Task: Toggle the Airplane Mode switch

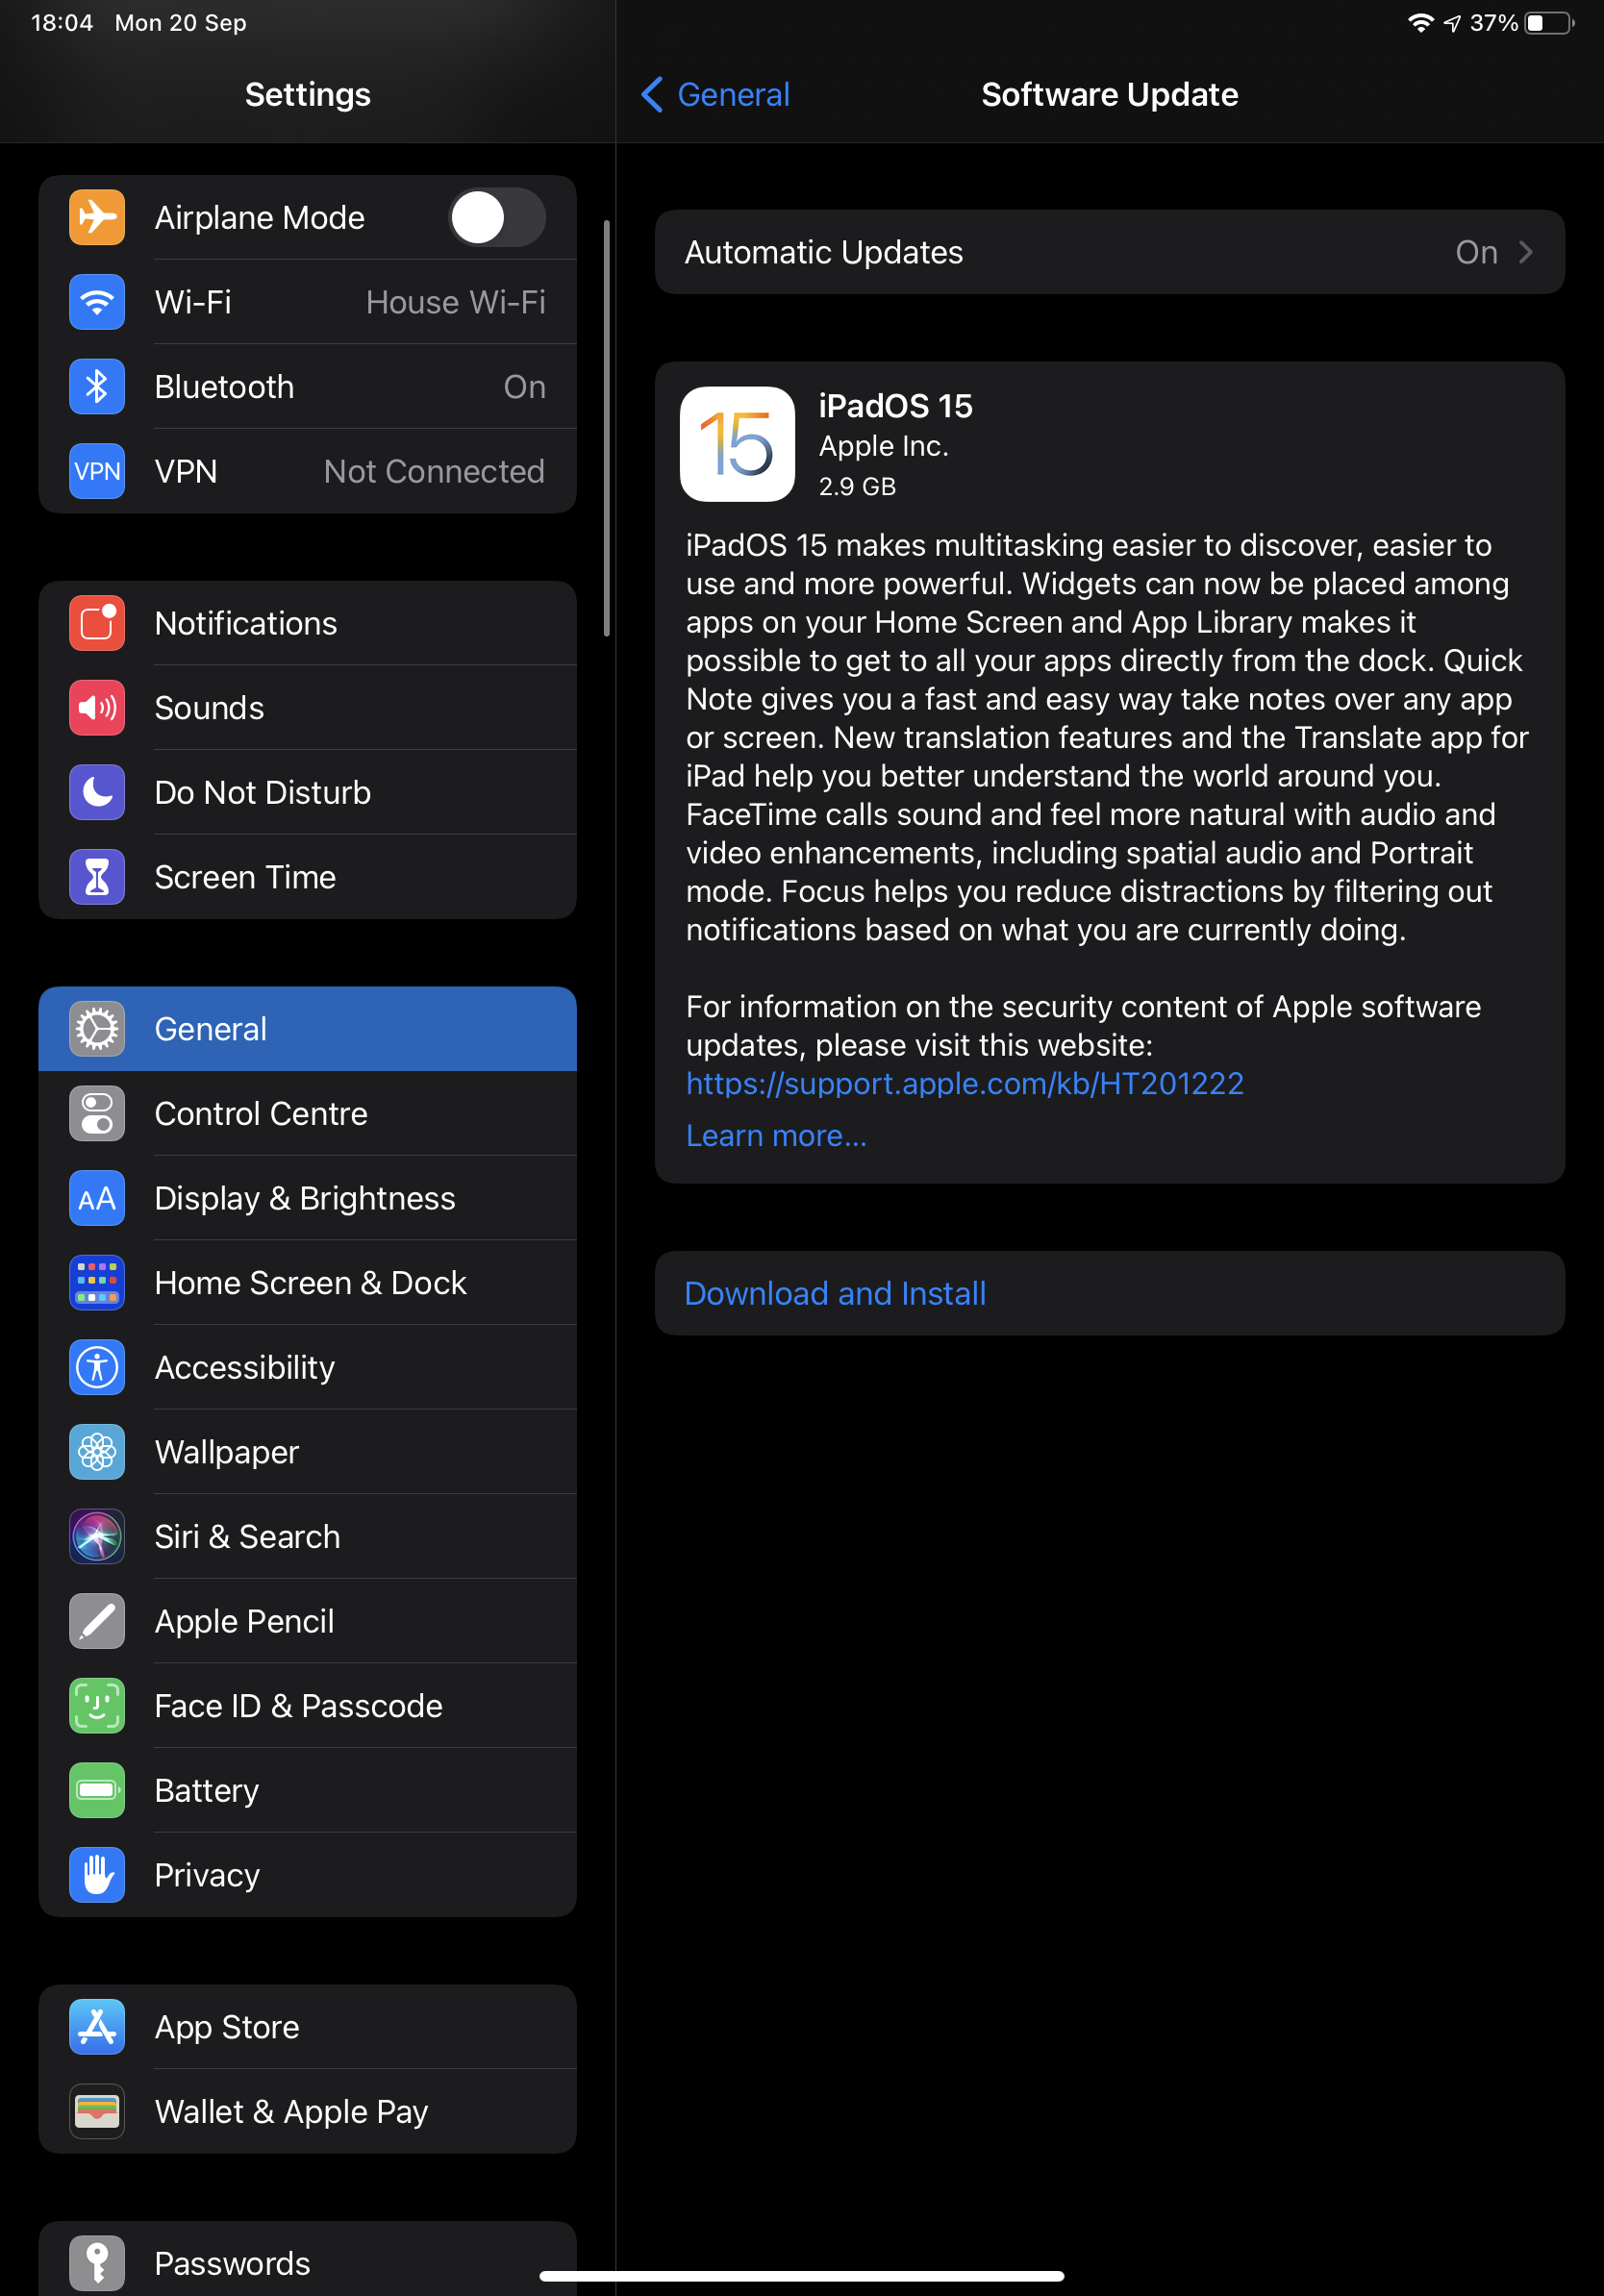Action: 497,217
